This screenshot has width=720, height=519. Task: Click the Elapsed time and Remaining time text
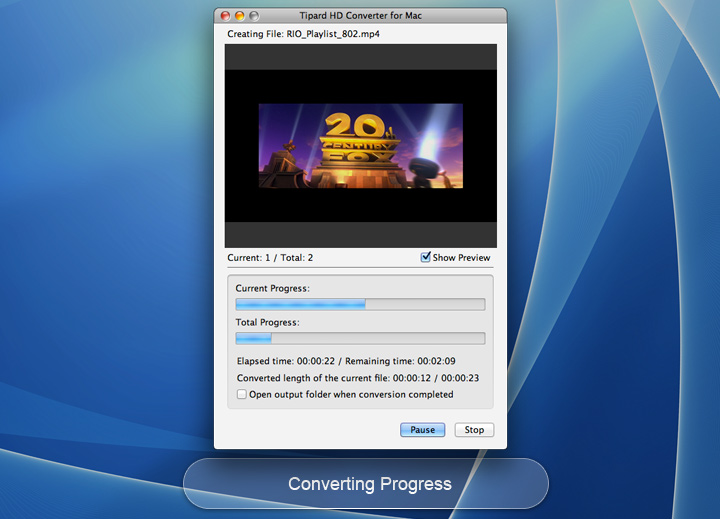point(346,361)
